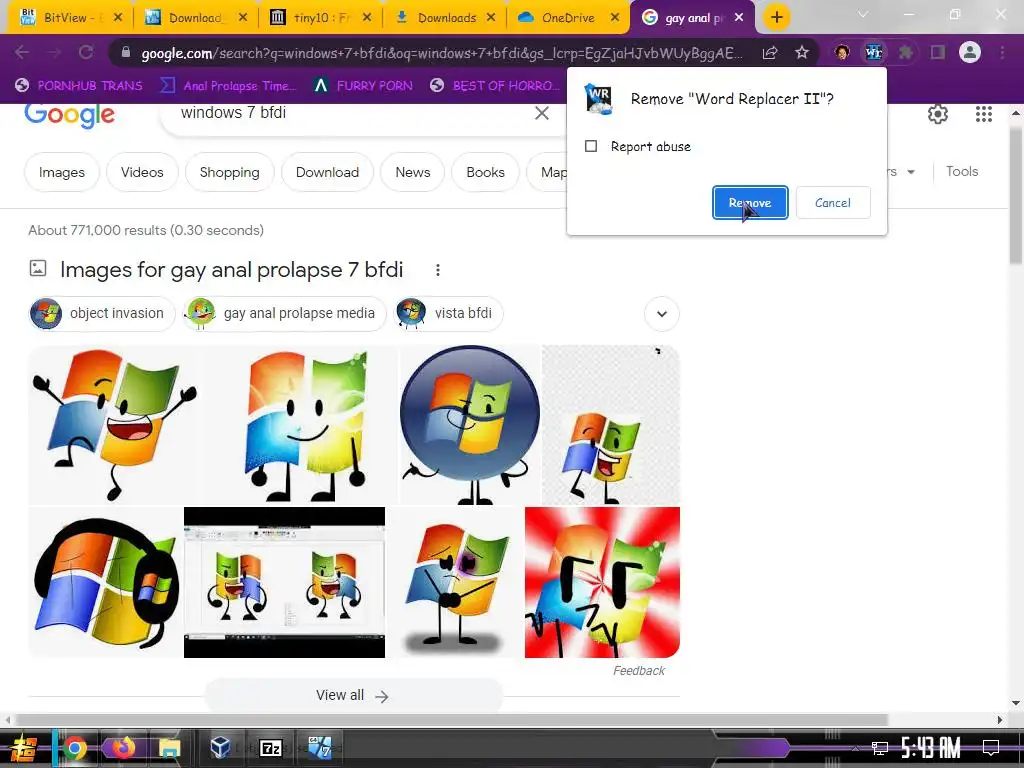Open the Chrome profile avatar
1024x768 pixels.
click(x=970, y=52)
